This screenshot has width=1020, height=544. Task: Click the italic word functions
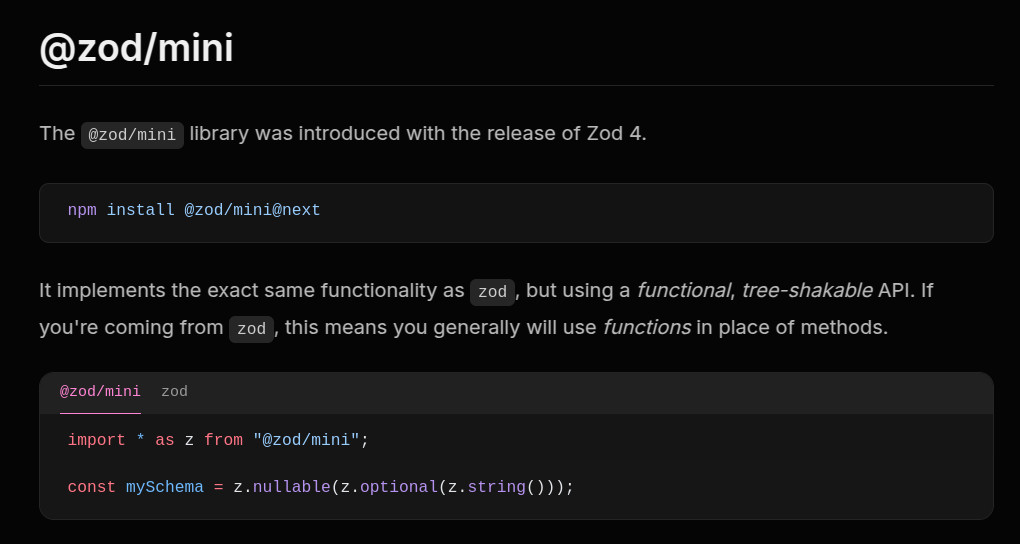coord(647,328)
